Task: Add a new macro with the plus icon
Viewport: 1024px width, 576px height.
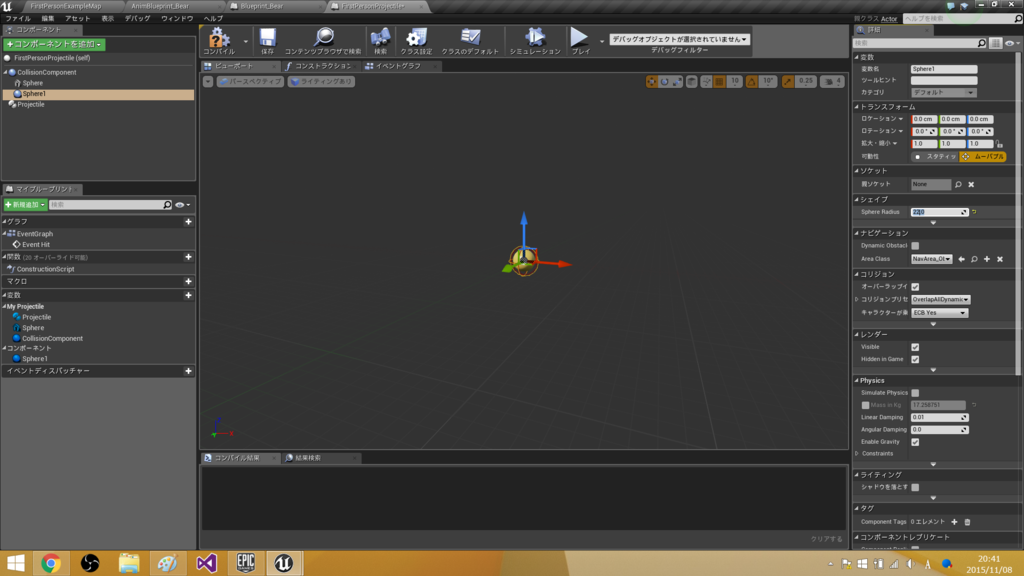Action: click(188, 281)
